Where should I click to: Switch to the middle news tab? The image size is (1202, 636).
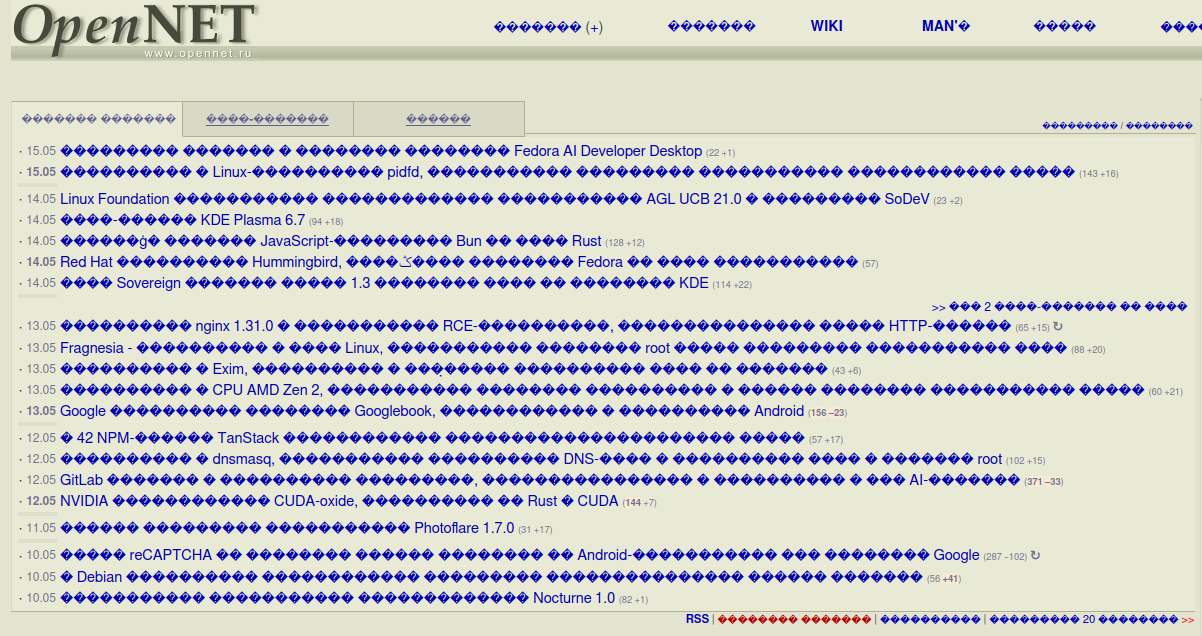point(268,119)
